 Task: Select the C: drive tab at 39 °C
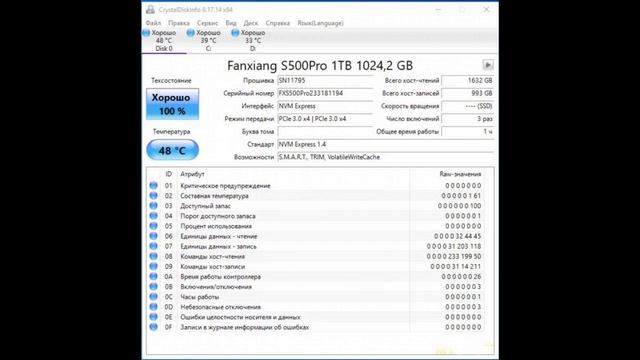point(208,40)
